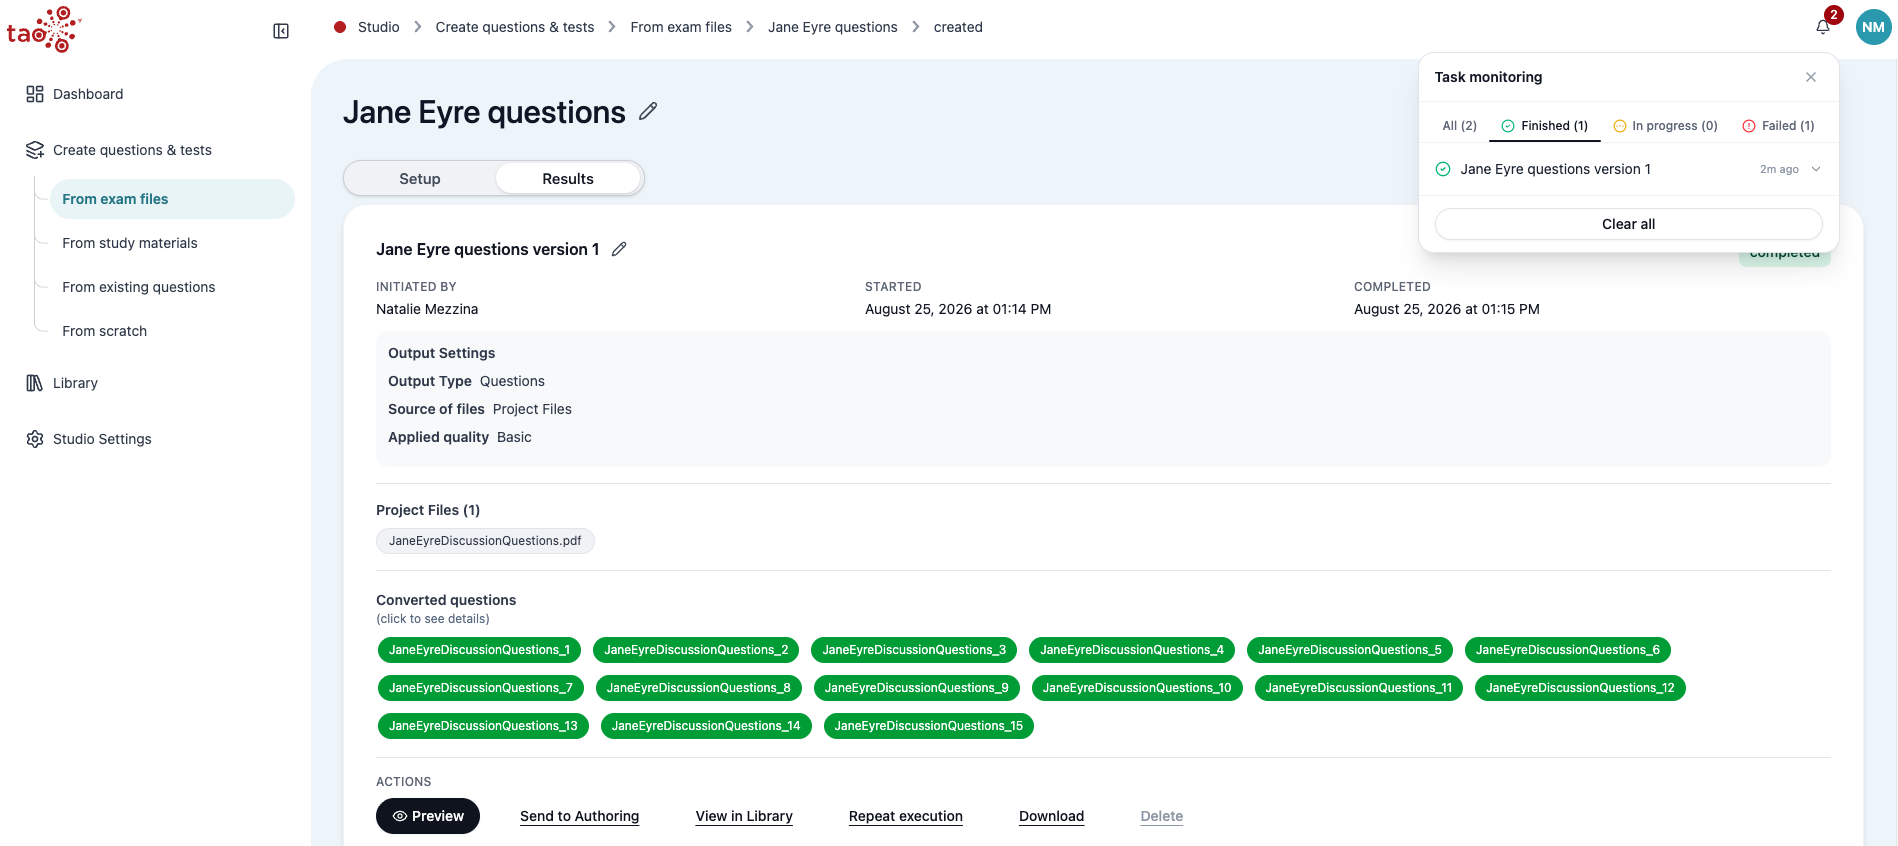Show Failed (1) tasks

[x=1778, y=126]
